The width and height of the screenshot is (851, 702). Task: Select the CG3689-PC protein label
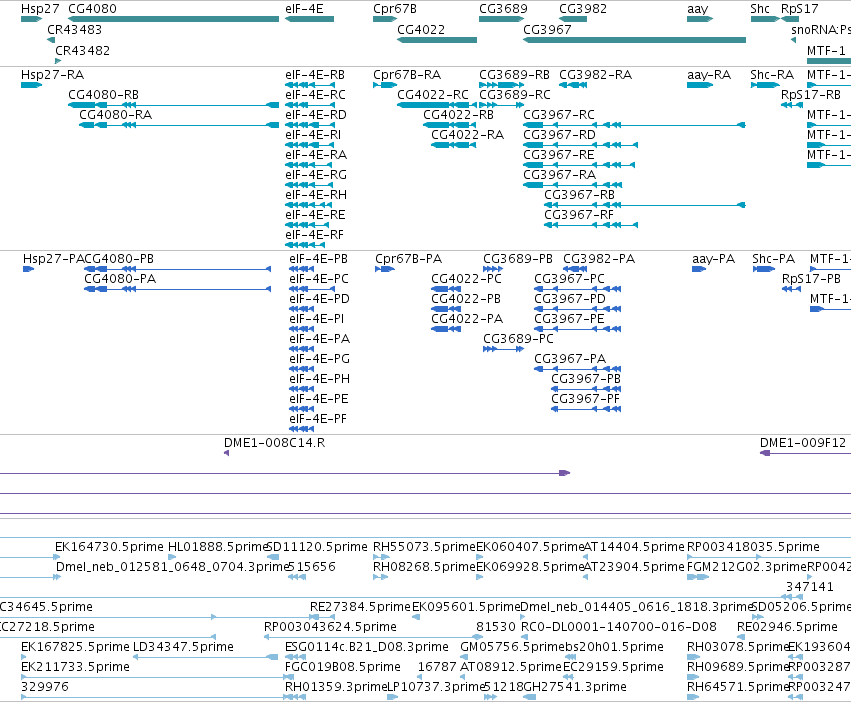pyautogui.click(x=518, y=338)
